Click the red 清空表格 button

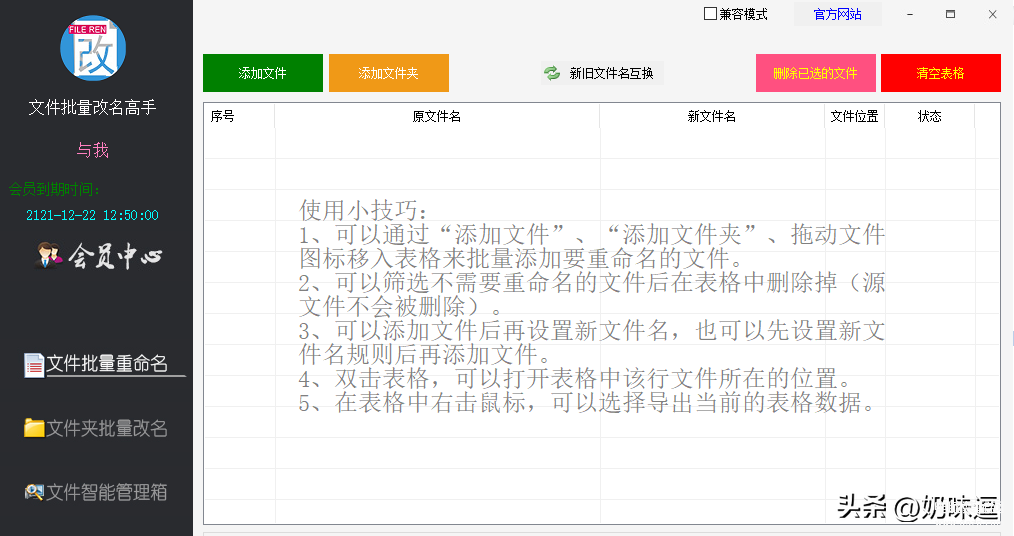(940, 73)
